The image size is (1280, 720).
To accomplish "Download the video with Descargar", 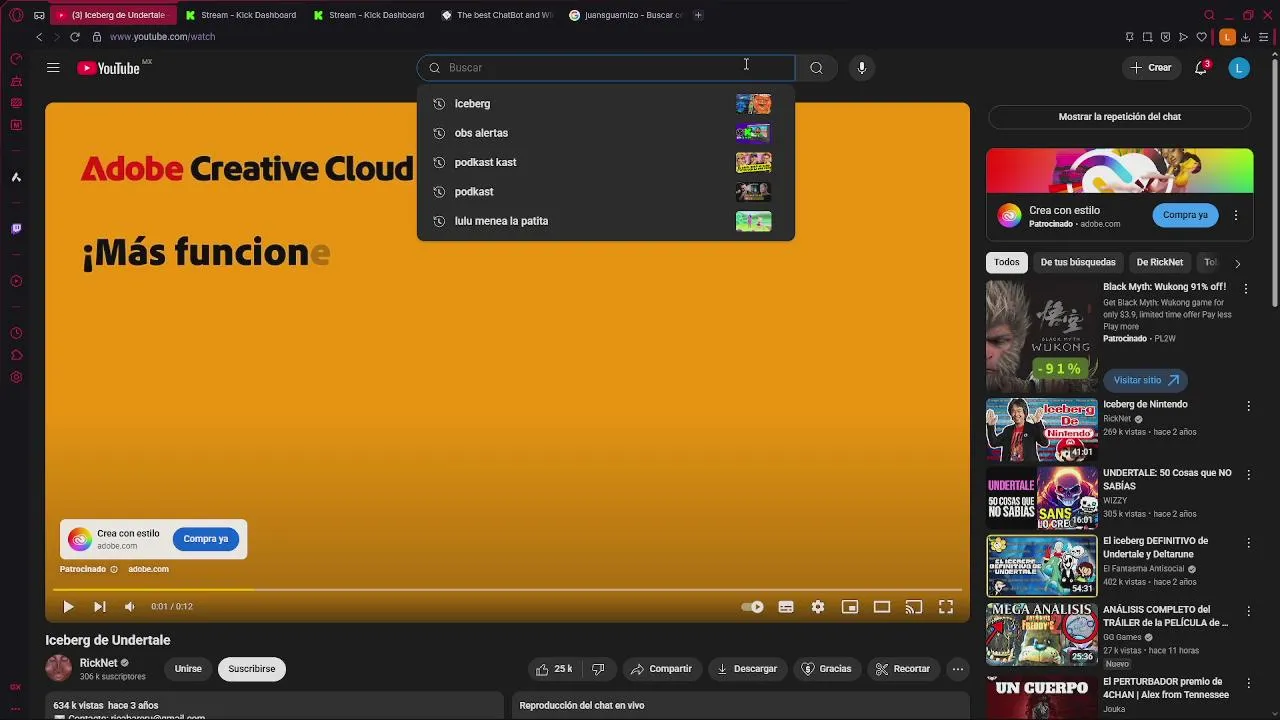I will point(748,669).
